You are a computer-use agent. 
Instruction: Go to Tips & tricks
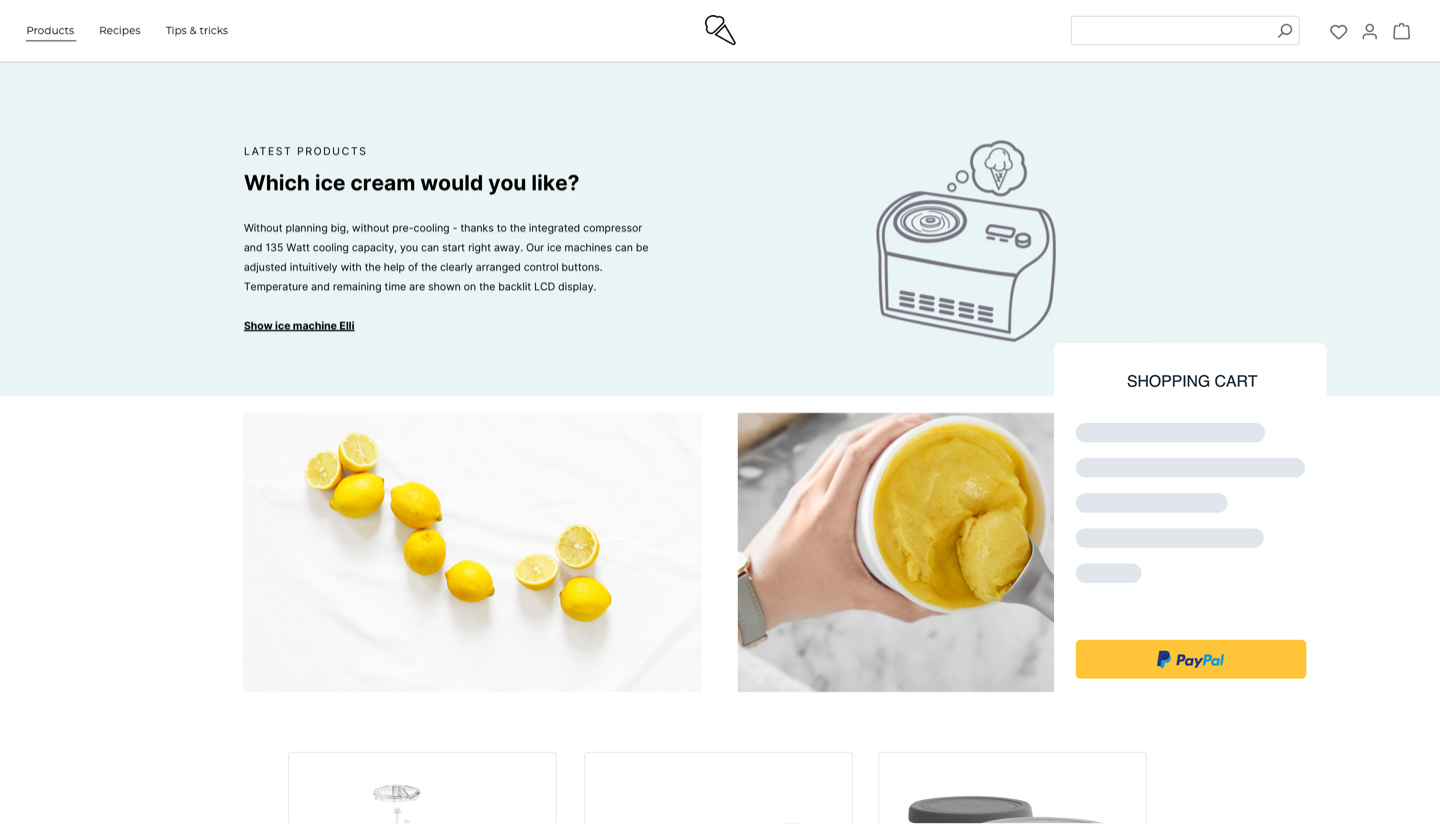point(197,31)
